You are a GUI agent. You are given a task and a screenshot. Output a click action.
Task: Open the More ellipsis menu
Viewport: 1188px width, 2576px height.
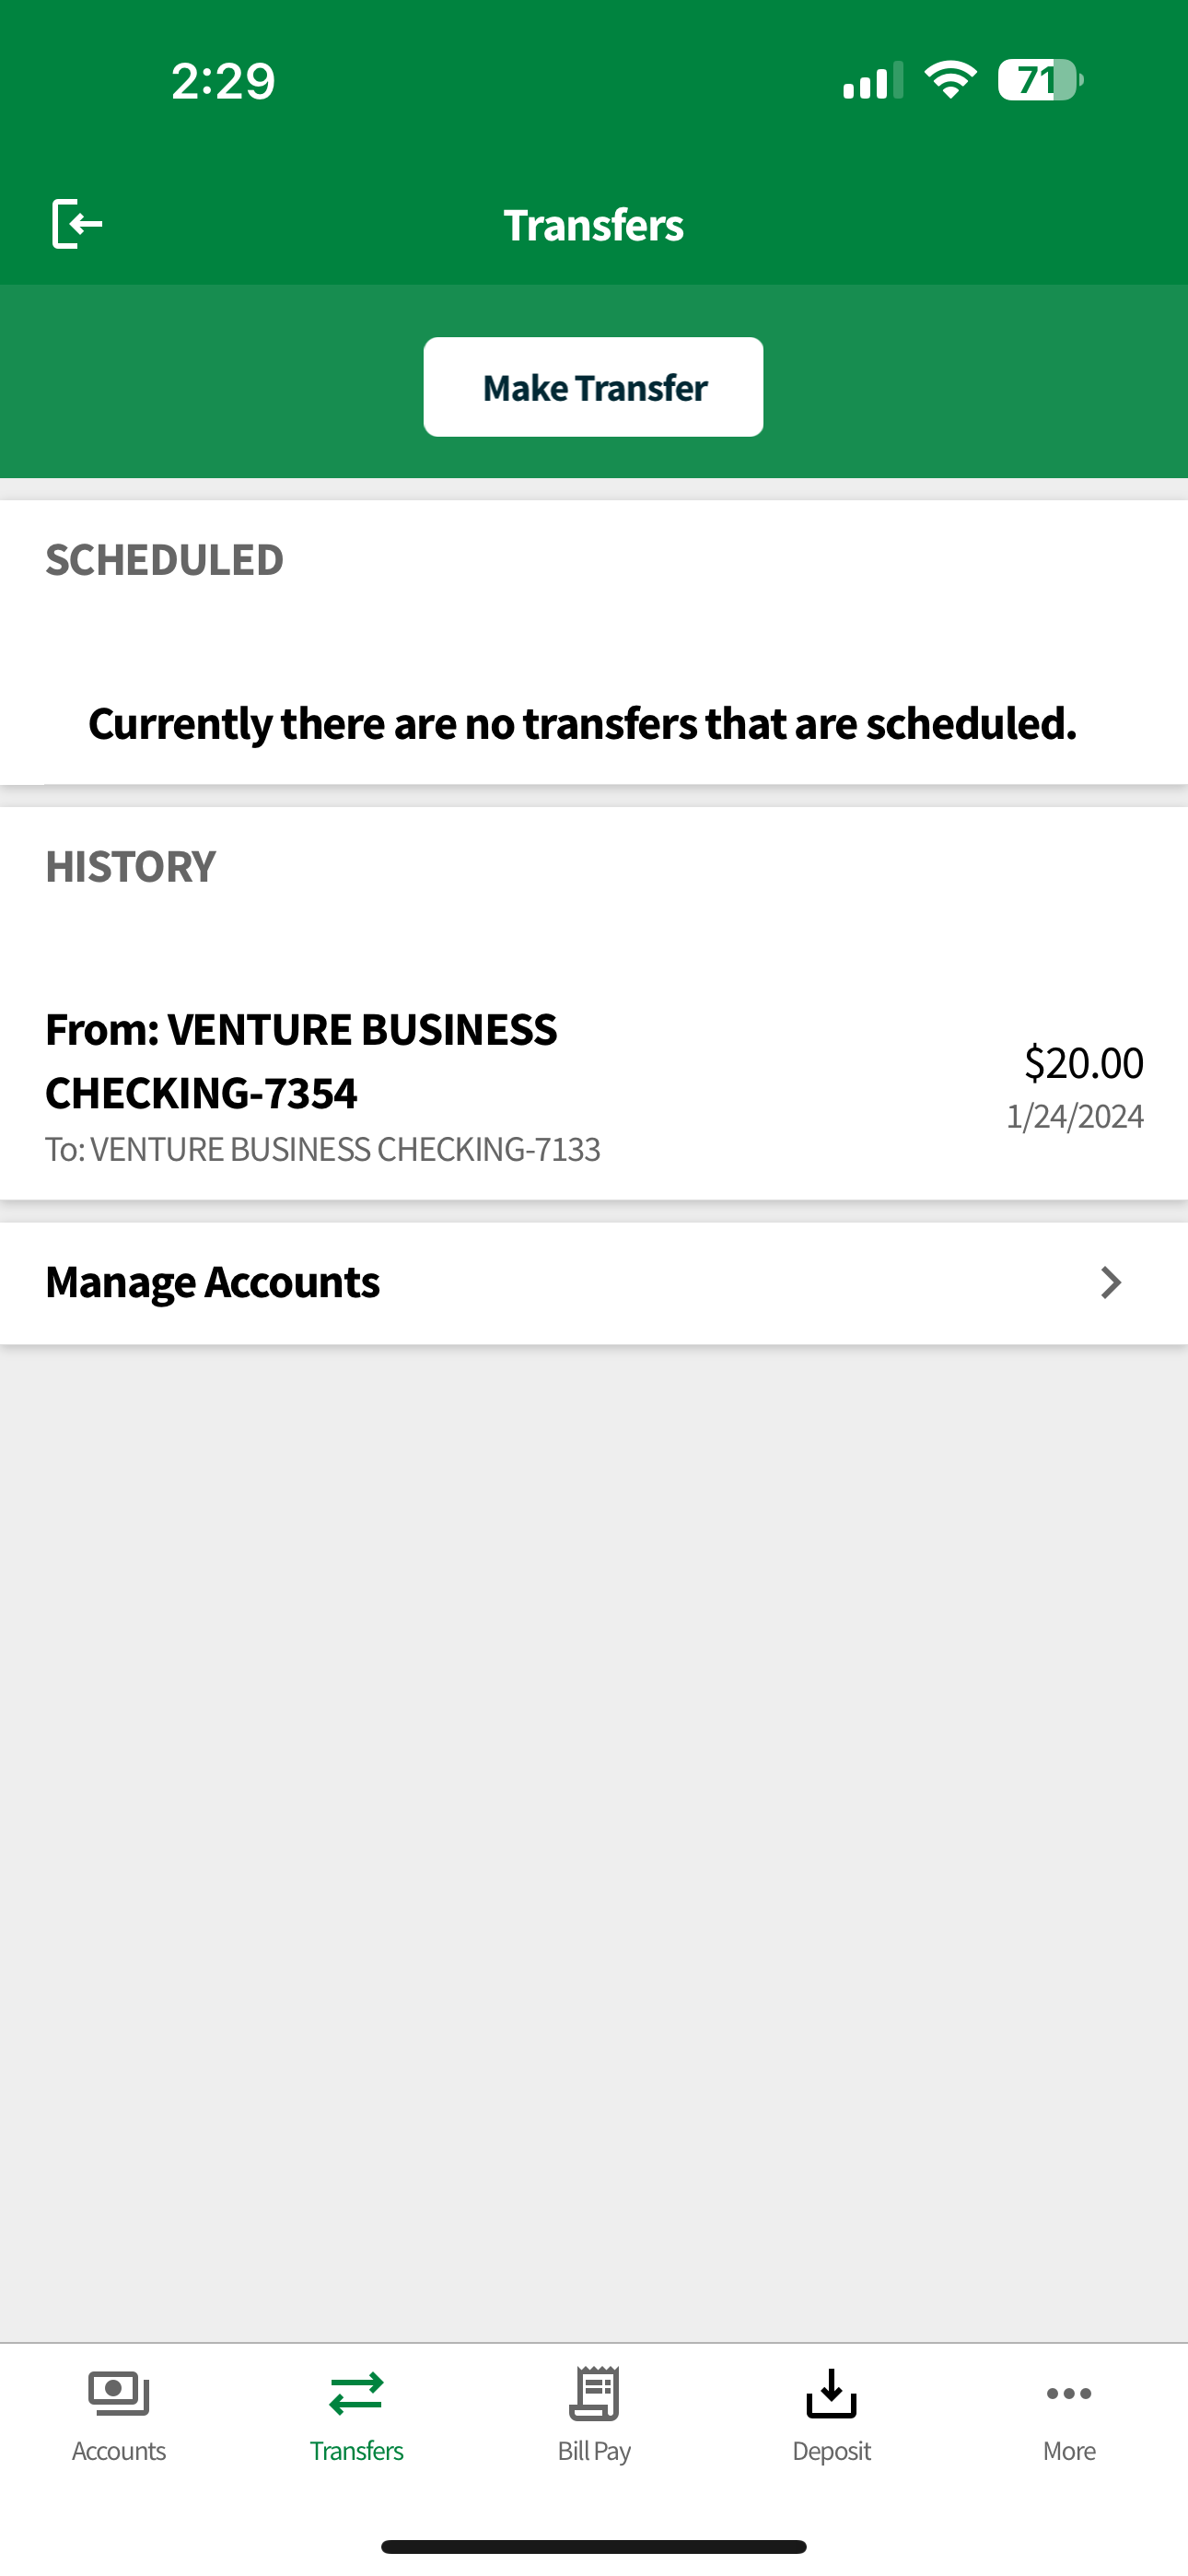[1069, 2393]
